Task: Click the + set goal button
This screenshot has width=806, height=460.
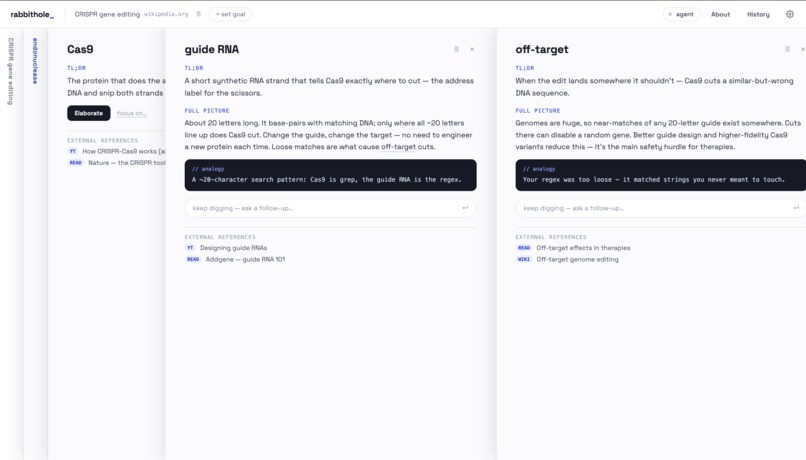Action: click(230, 14)
